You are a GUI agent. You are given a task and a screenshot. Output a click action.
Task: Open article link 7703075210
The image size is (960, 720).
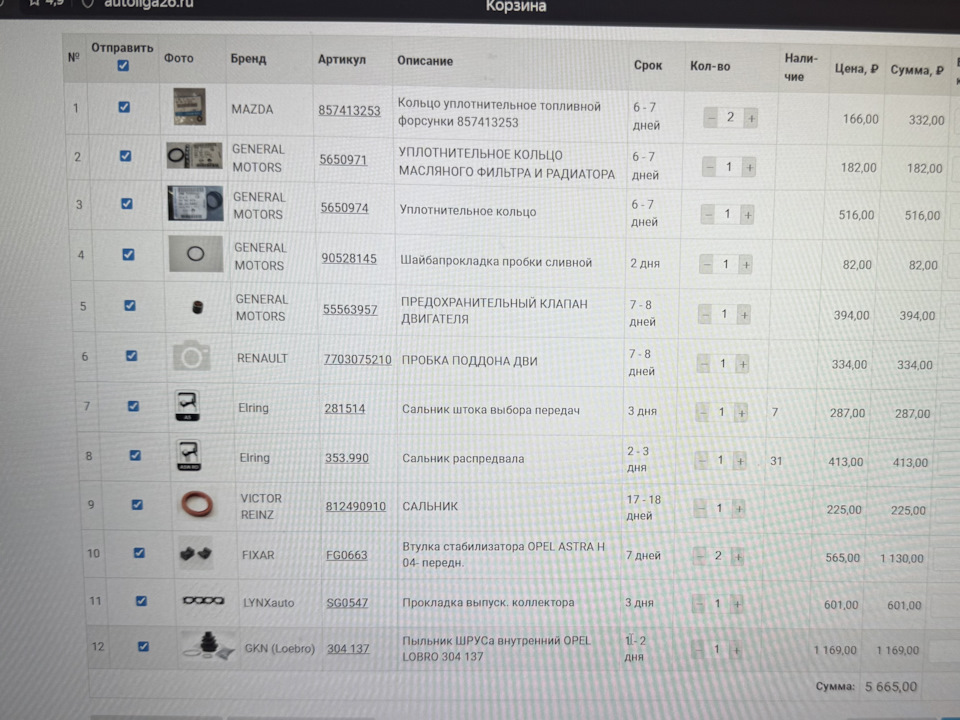358,360
